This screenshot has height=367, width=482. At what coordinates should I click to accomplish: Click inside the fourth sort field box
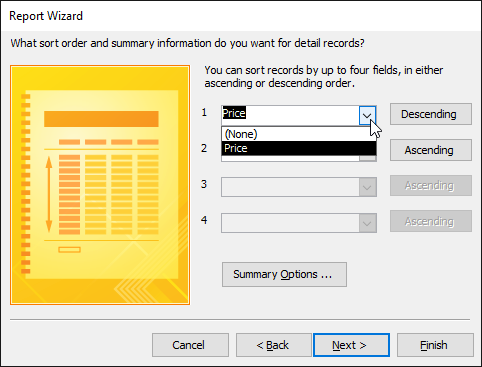click(x=290, y=223)
